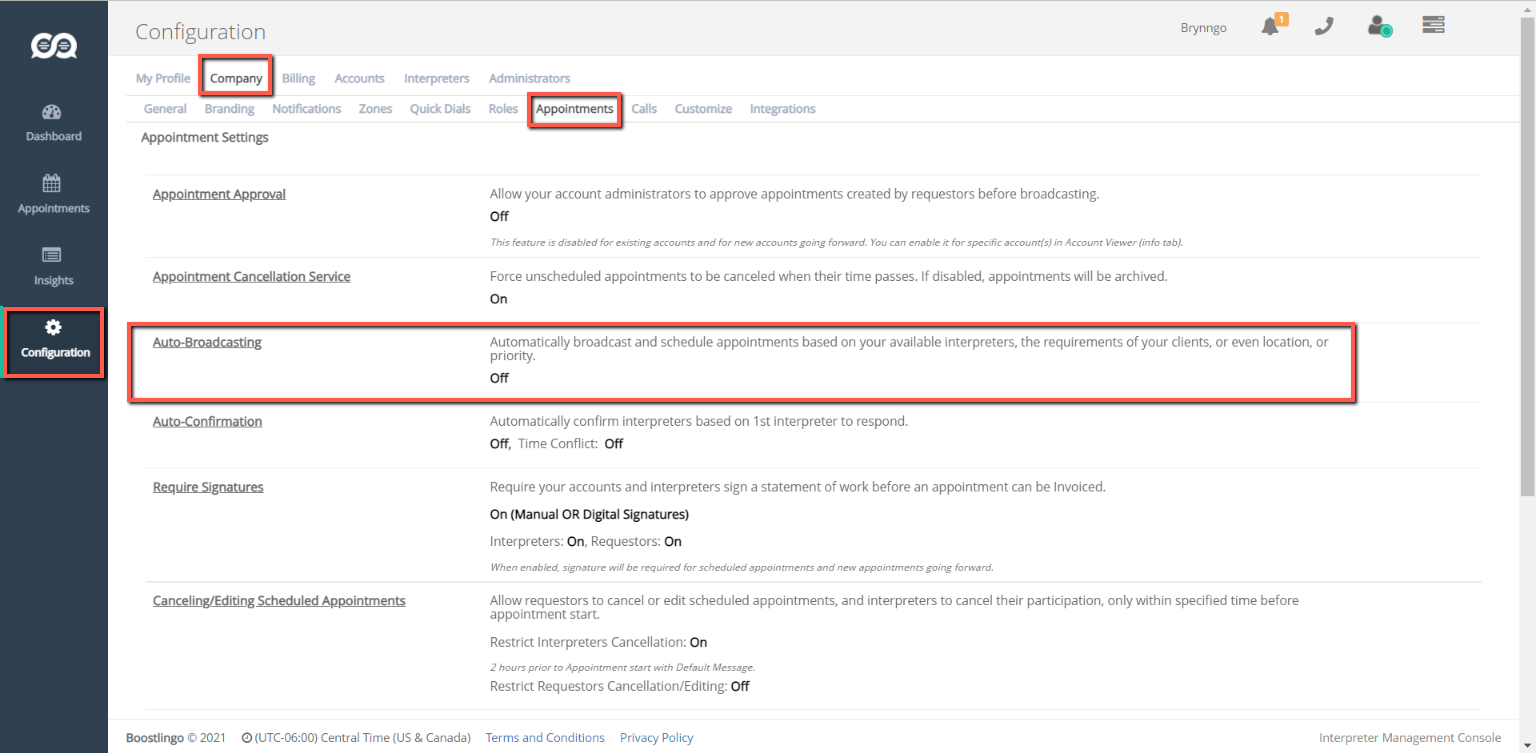The width and height of the screenshot is (1536, 753).
Task: Open the notifications bell
Action: [x=1271, y=27]
